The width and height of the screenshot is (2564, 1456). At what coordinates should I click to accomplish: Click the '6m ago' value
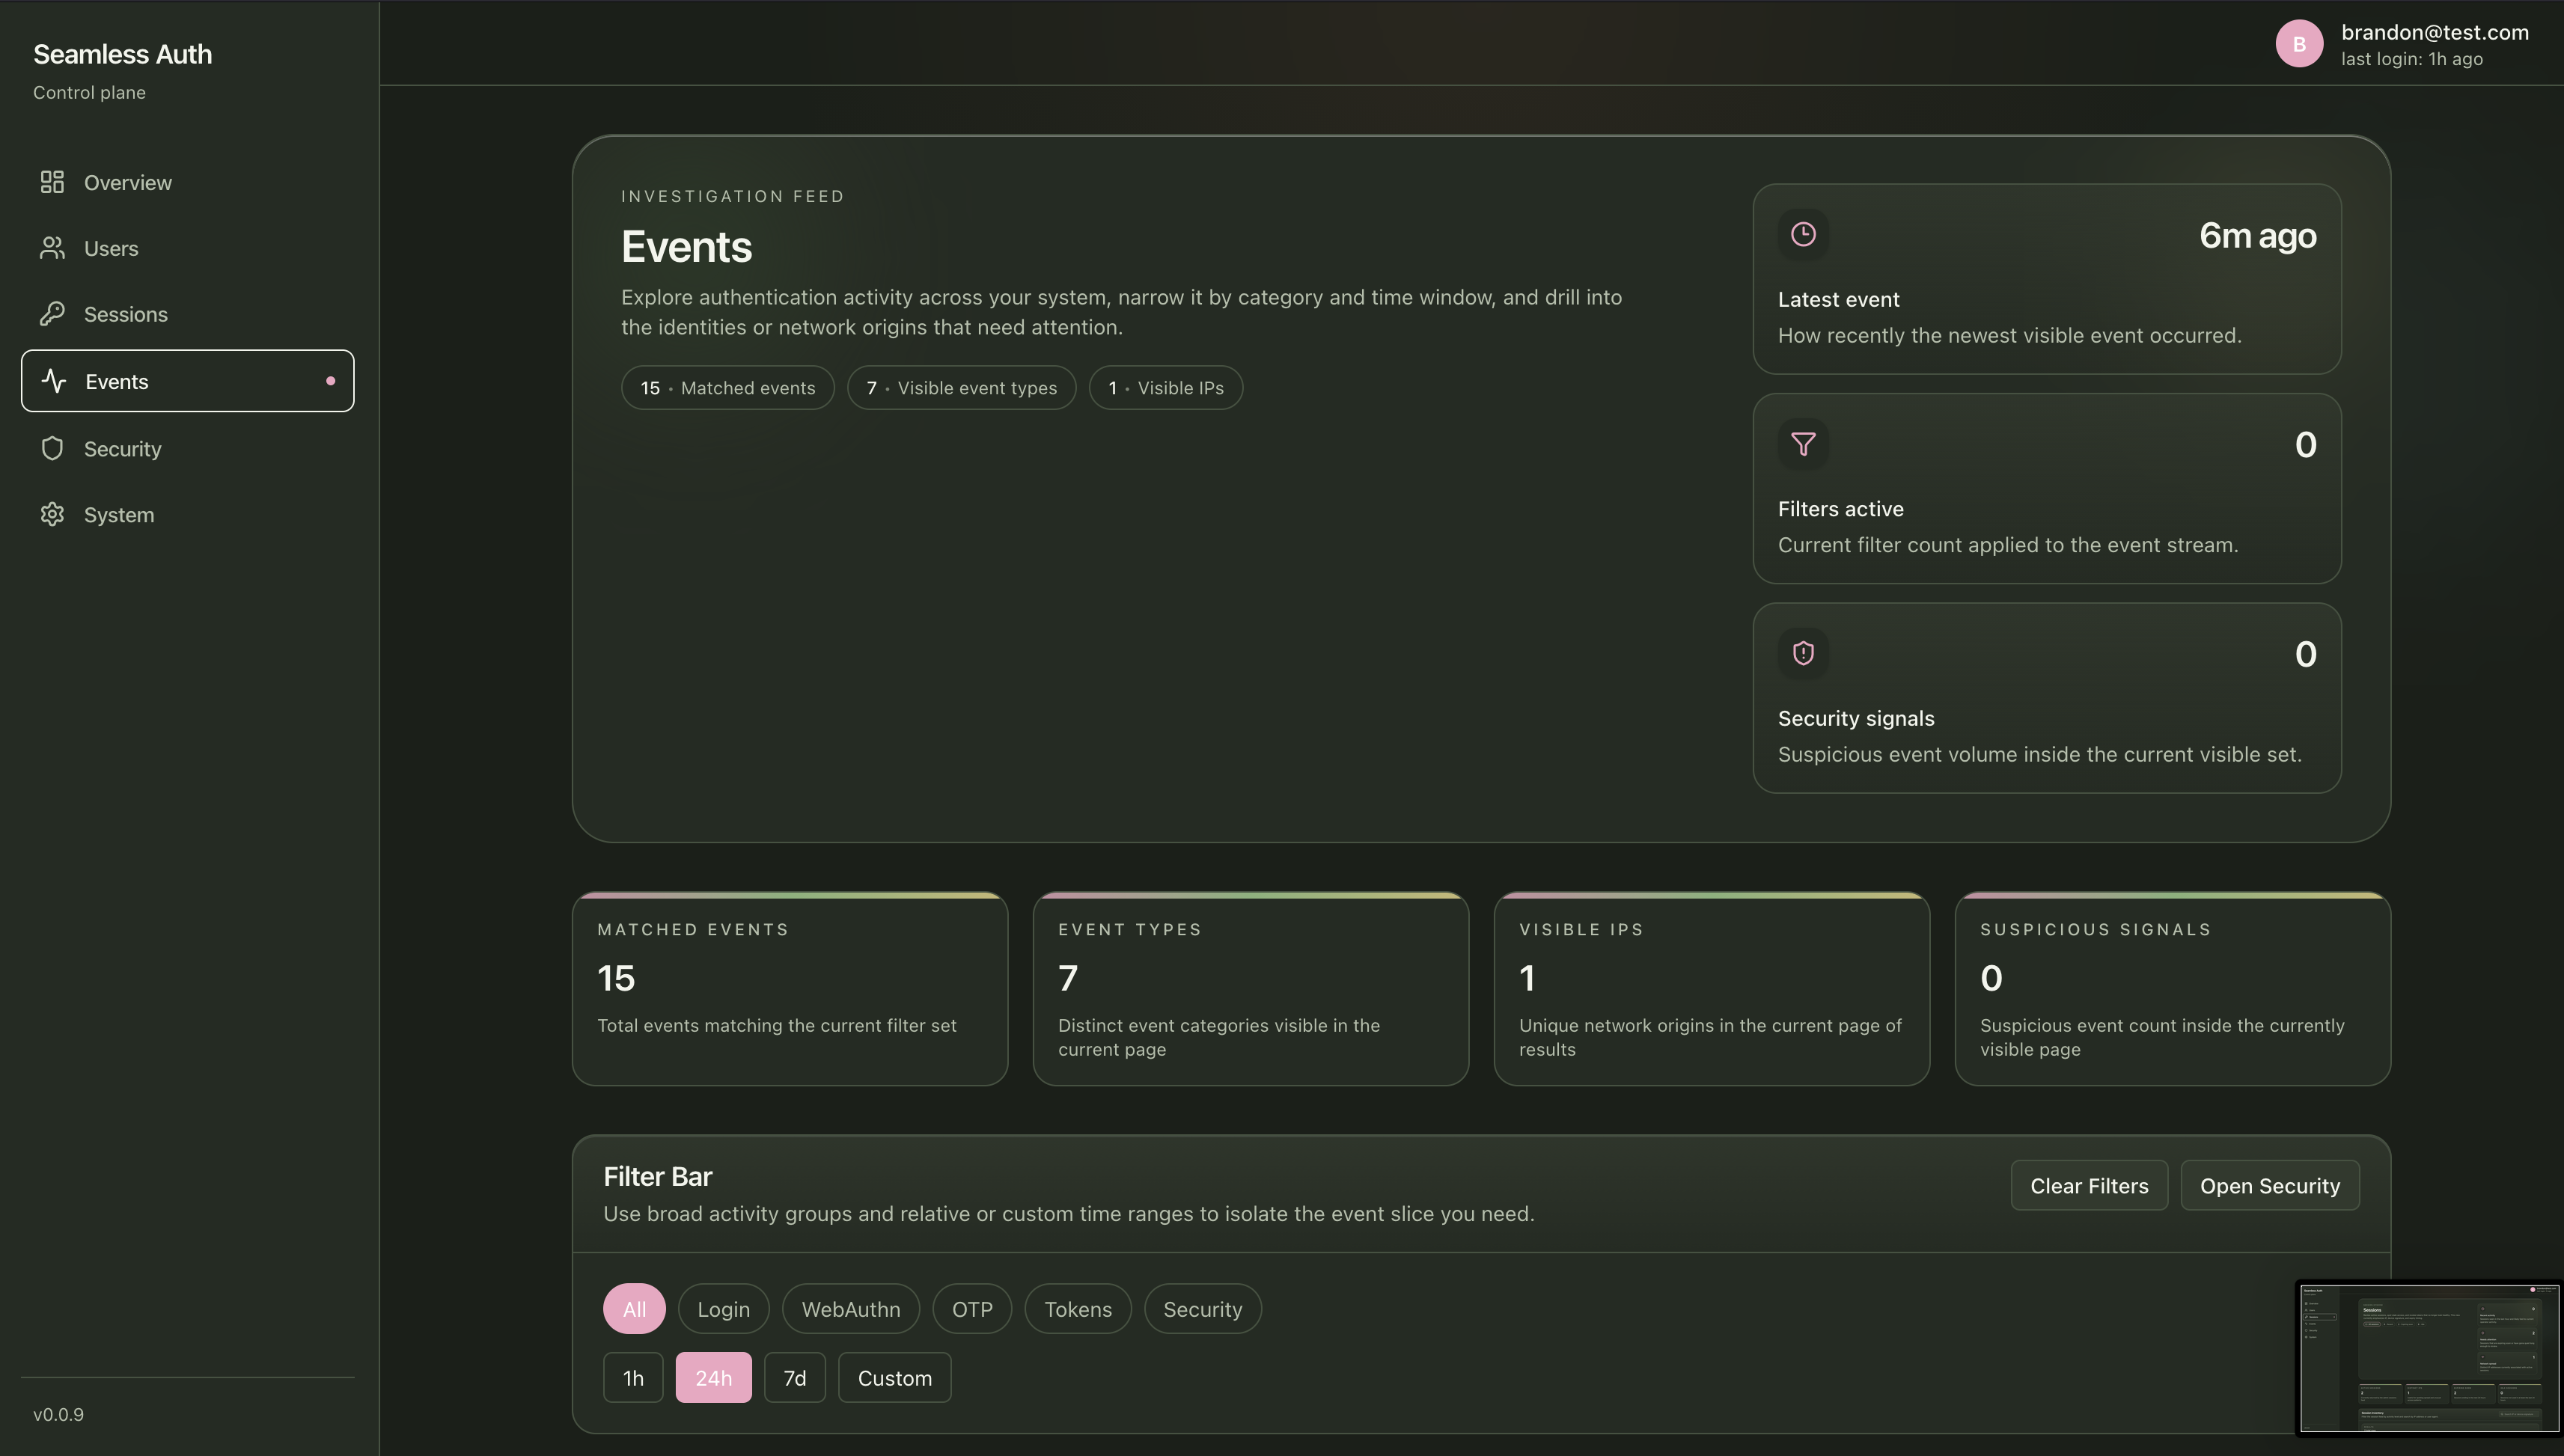2258,236
